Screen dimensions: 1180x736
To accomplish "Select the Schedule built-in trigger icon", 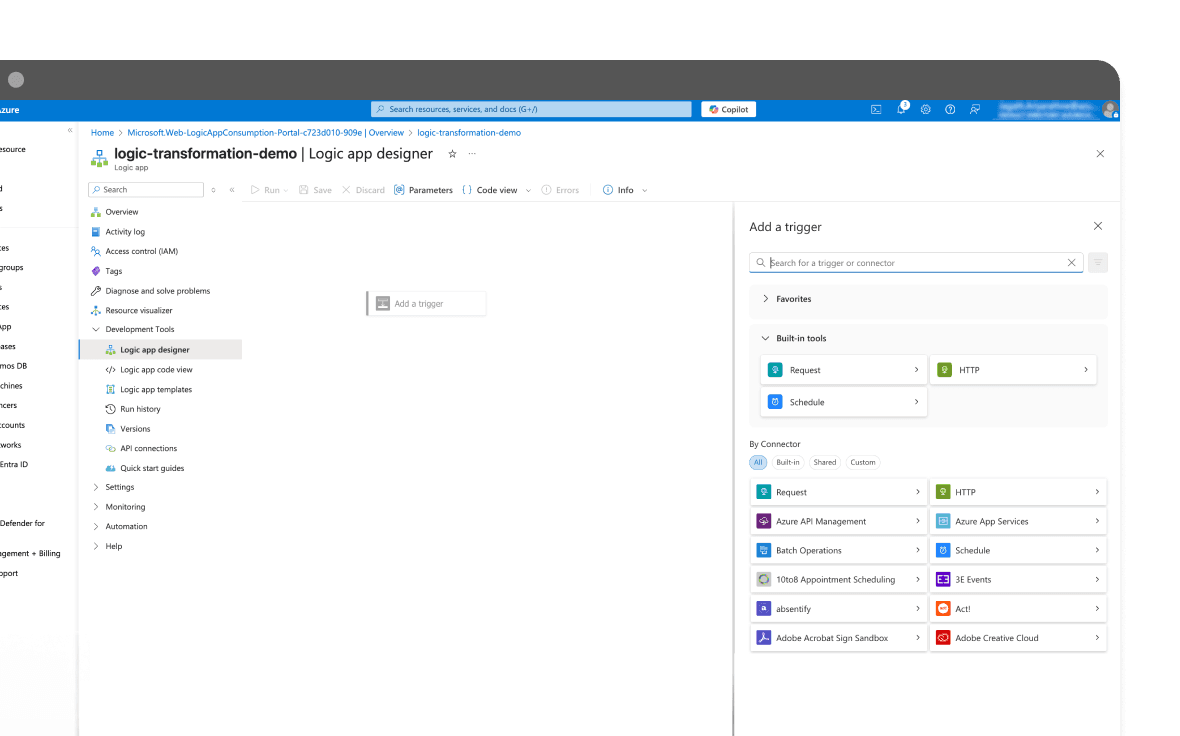I will (x=775, y=402).
